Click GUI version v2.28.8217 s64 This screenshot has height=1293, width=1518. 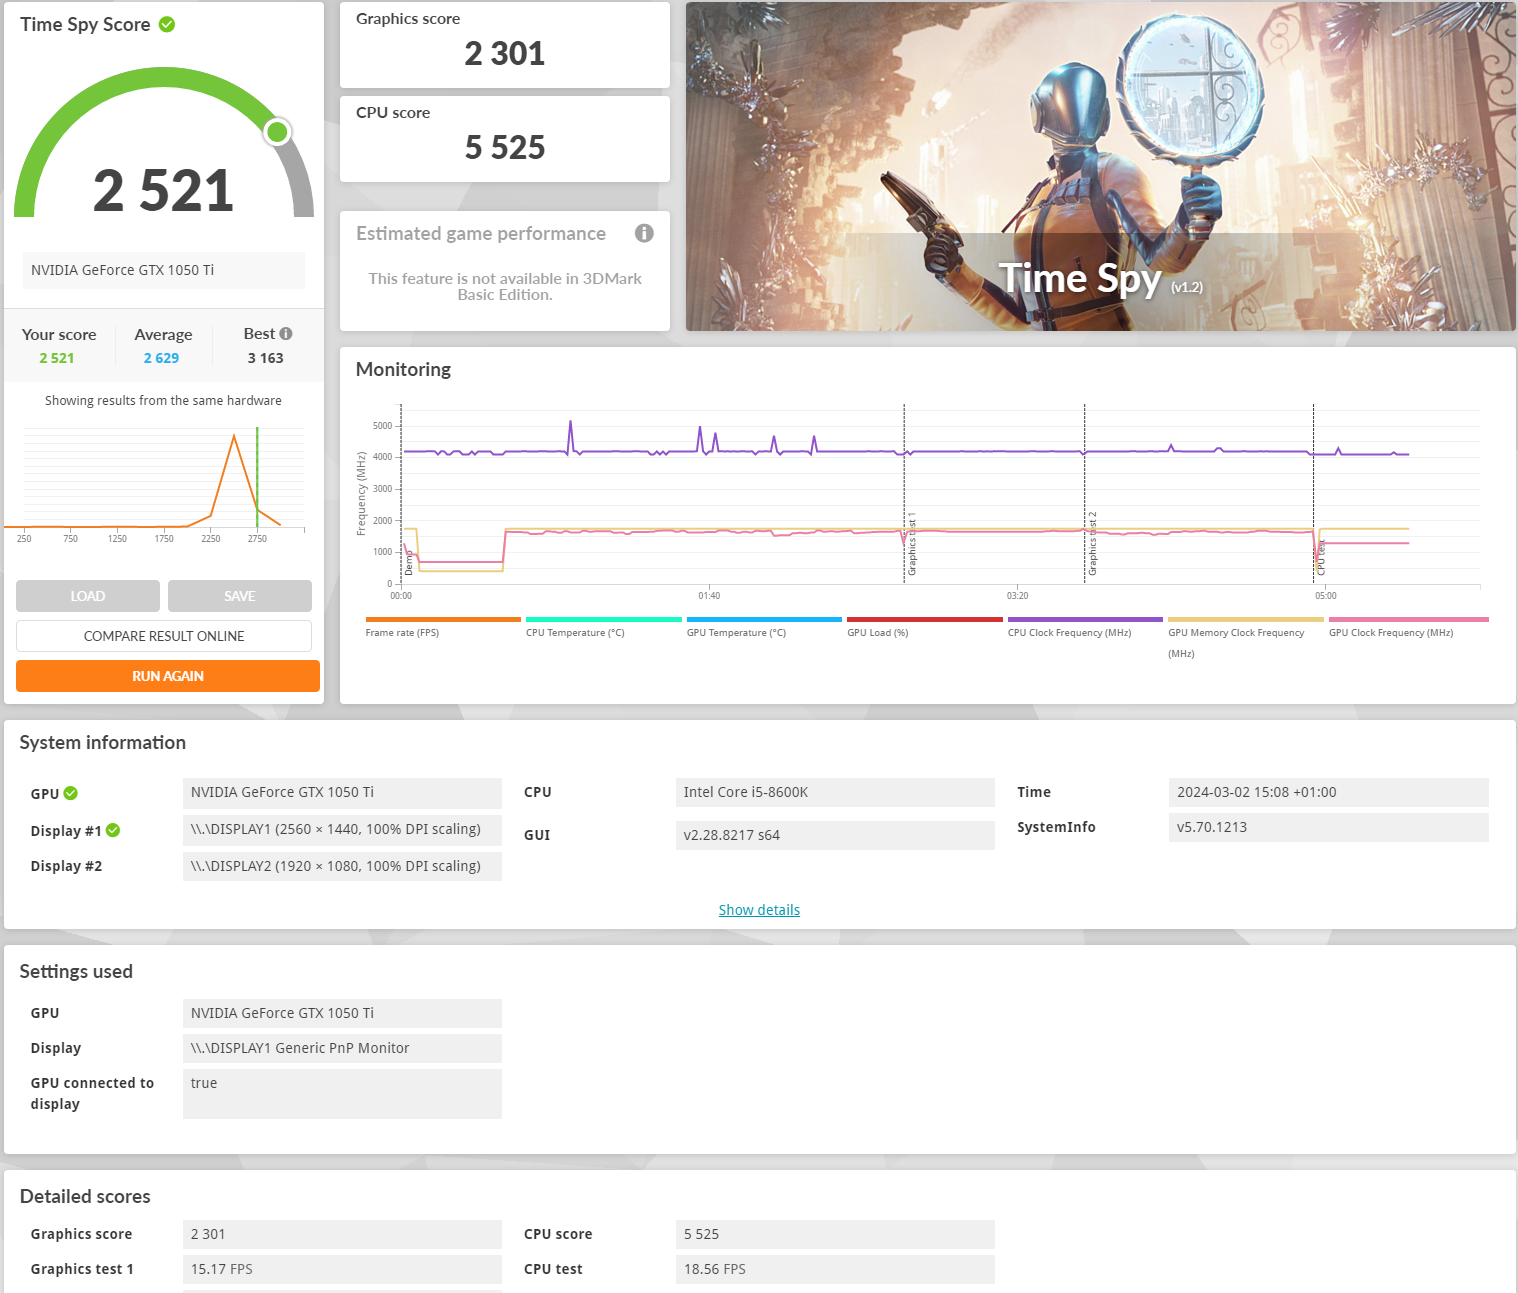tap(835, 836)
